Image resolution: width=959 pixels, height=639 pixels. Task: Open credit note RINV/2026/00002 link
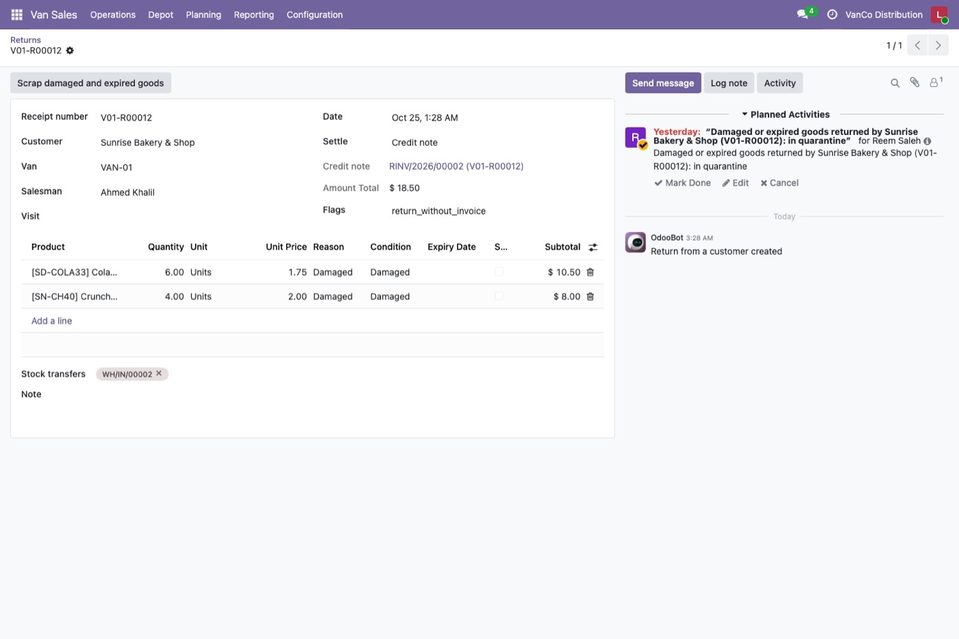(x=456, y=166)
